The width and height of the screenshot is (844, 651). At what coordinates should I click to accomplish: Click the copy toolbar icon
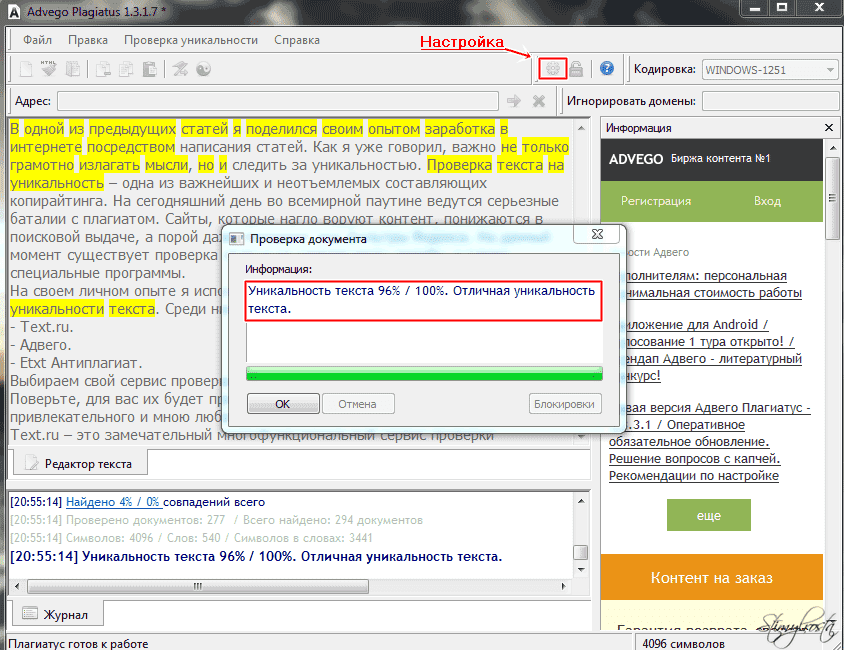coord(126,69)
